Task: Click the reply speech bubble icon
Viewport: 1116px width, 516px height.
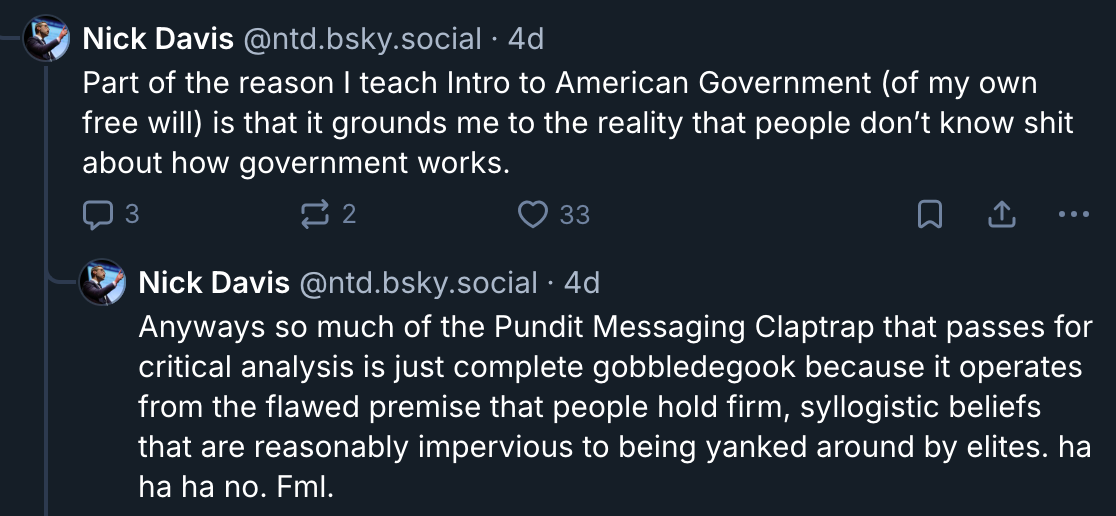Action: [x=97, y=214]
